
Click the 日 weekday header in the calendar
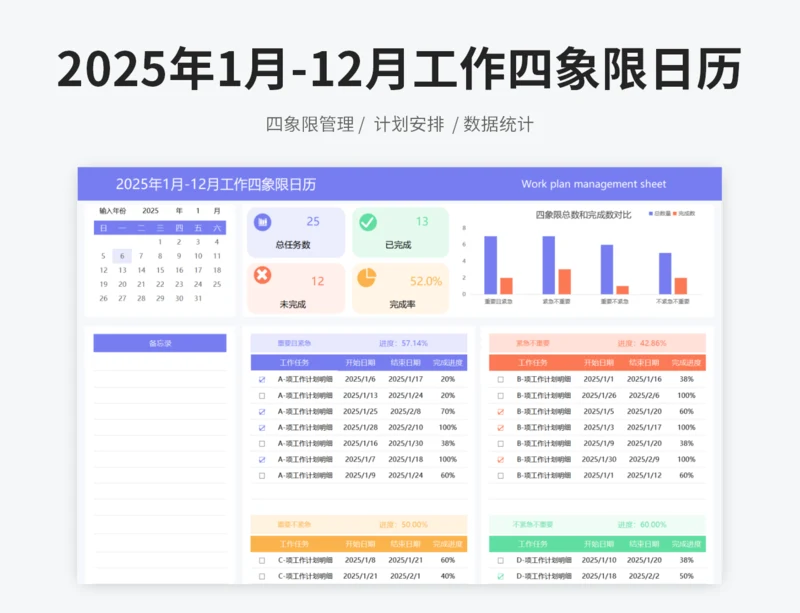click(x=104, y=228)
